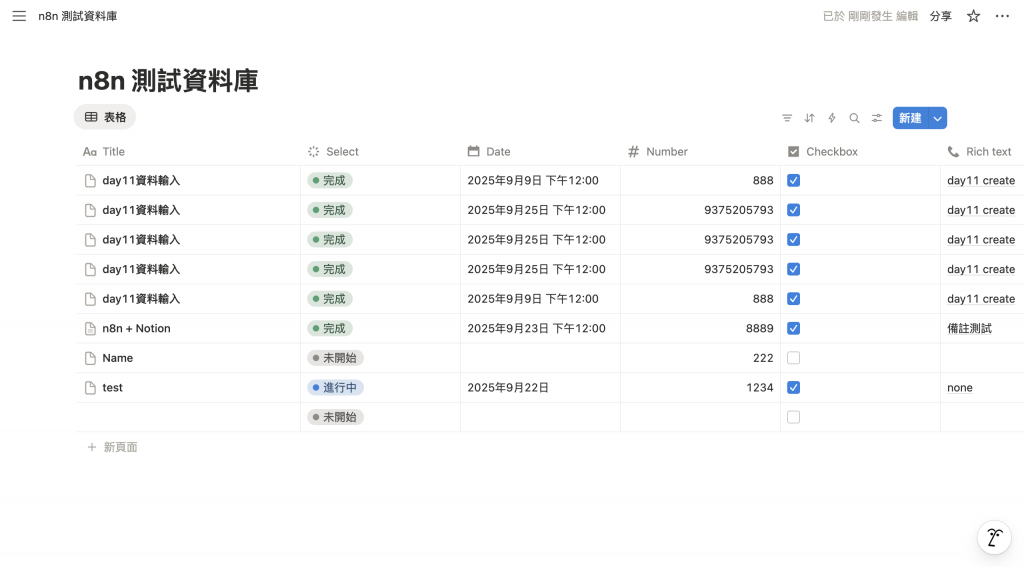Open the sort arrows icon
Screen dimensions: 1024x567
809,118
